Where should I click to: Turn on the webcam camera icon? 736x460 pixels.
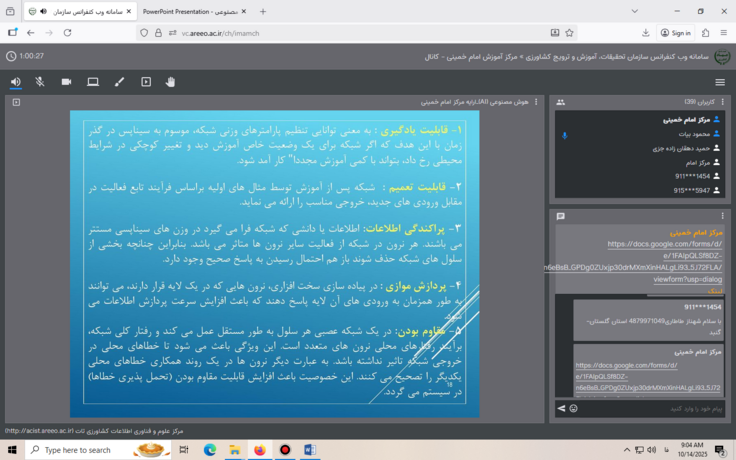coord(66,82)
